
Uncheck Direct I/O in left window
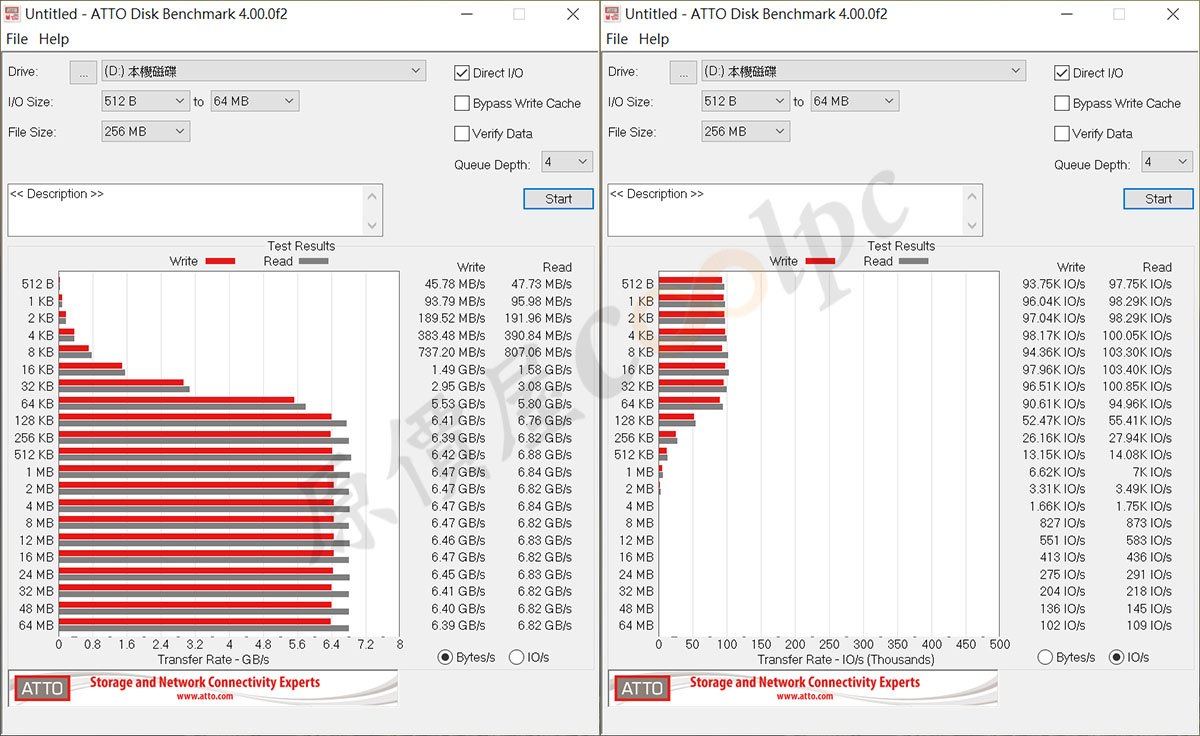462,73
